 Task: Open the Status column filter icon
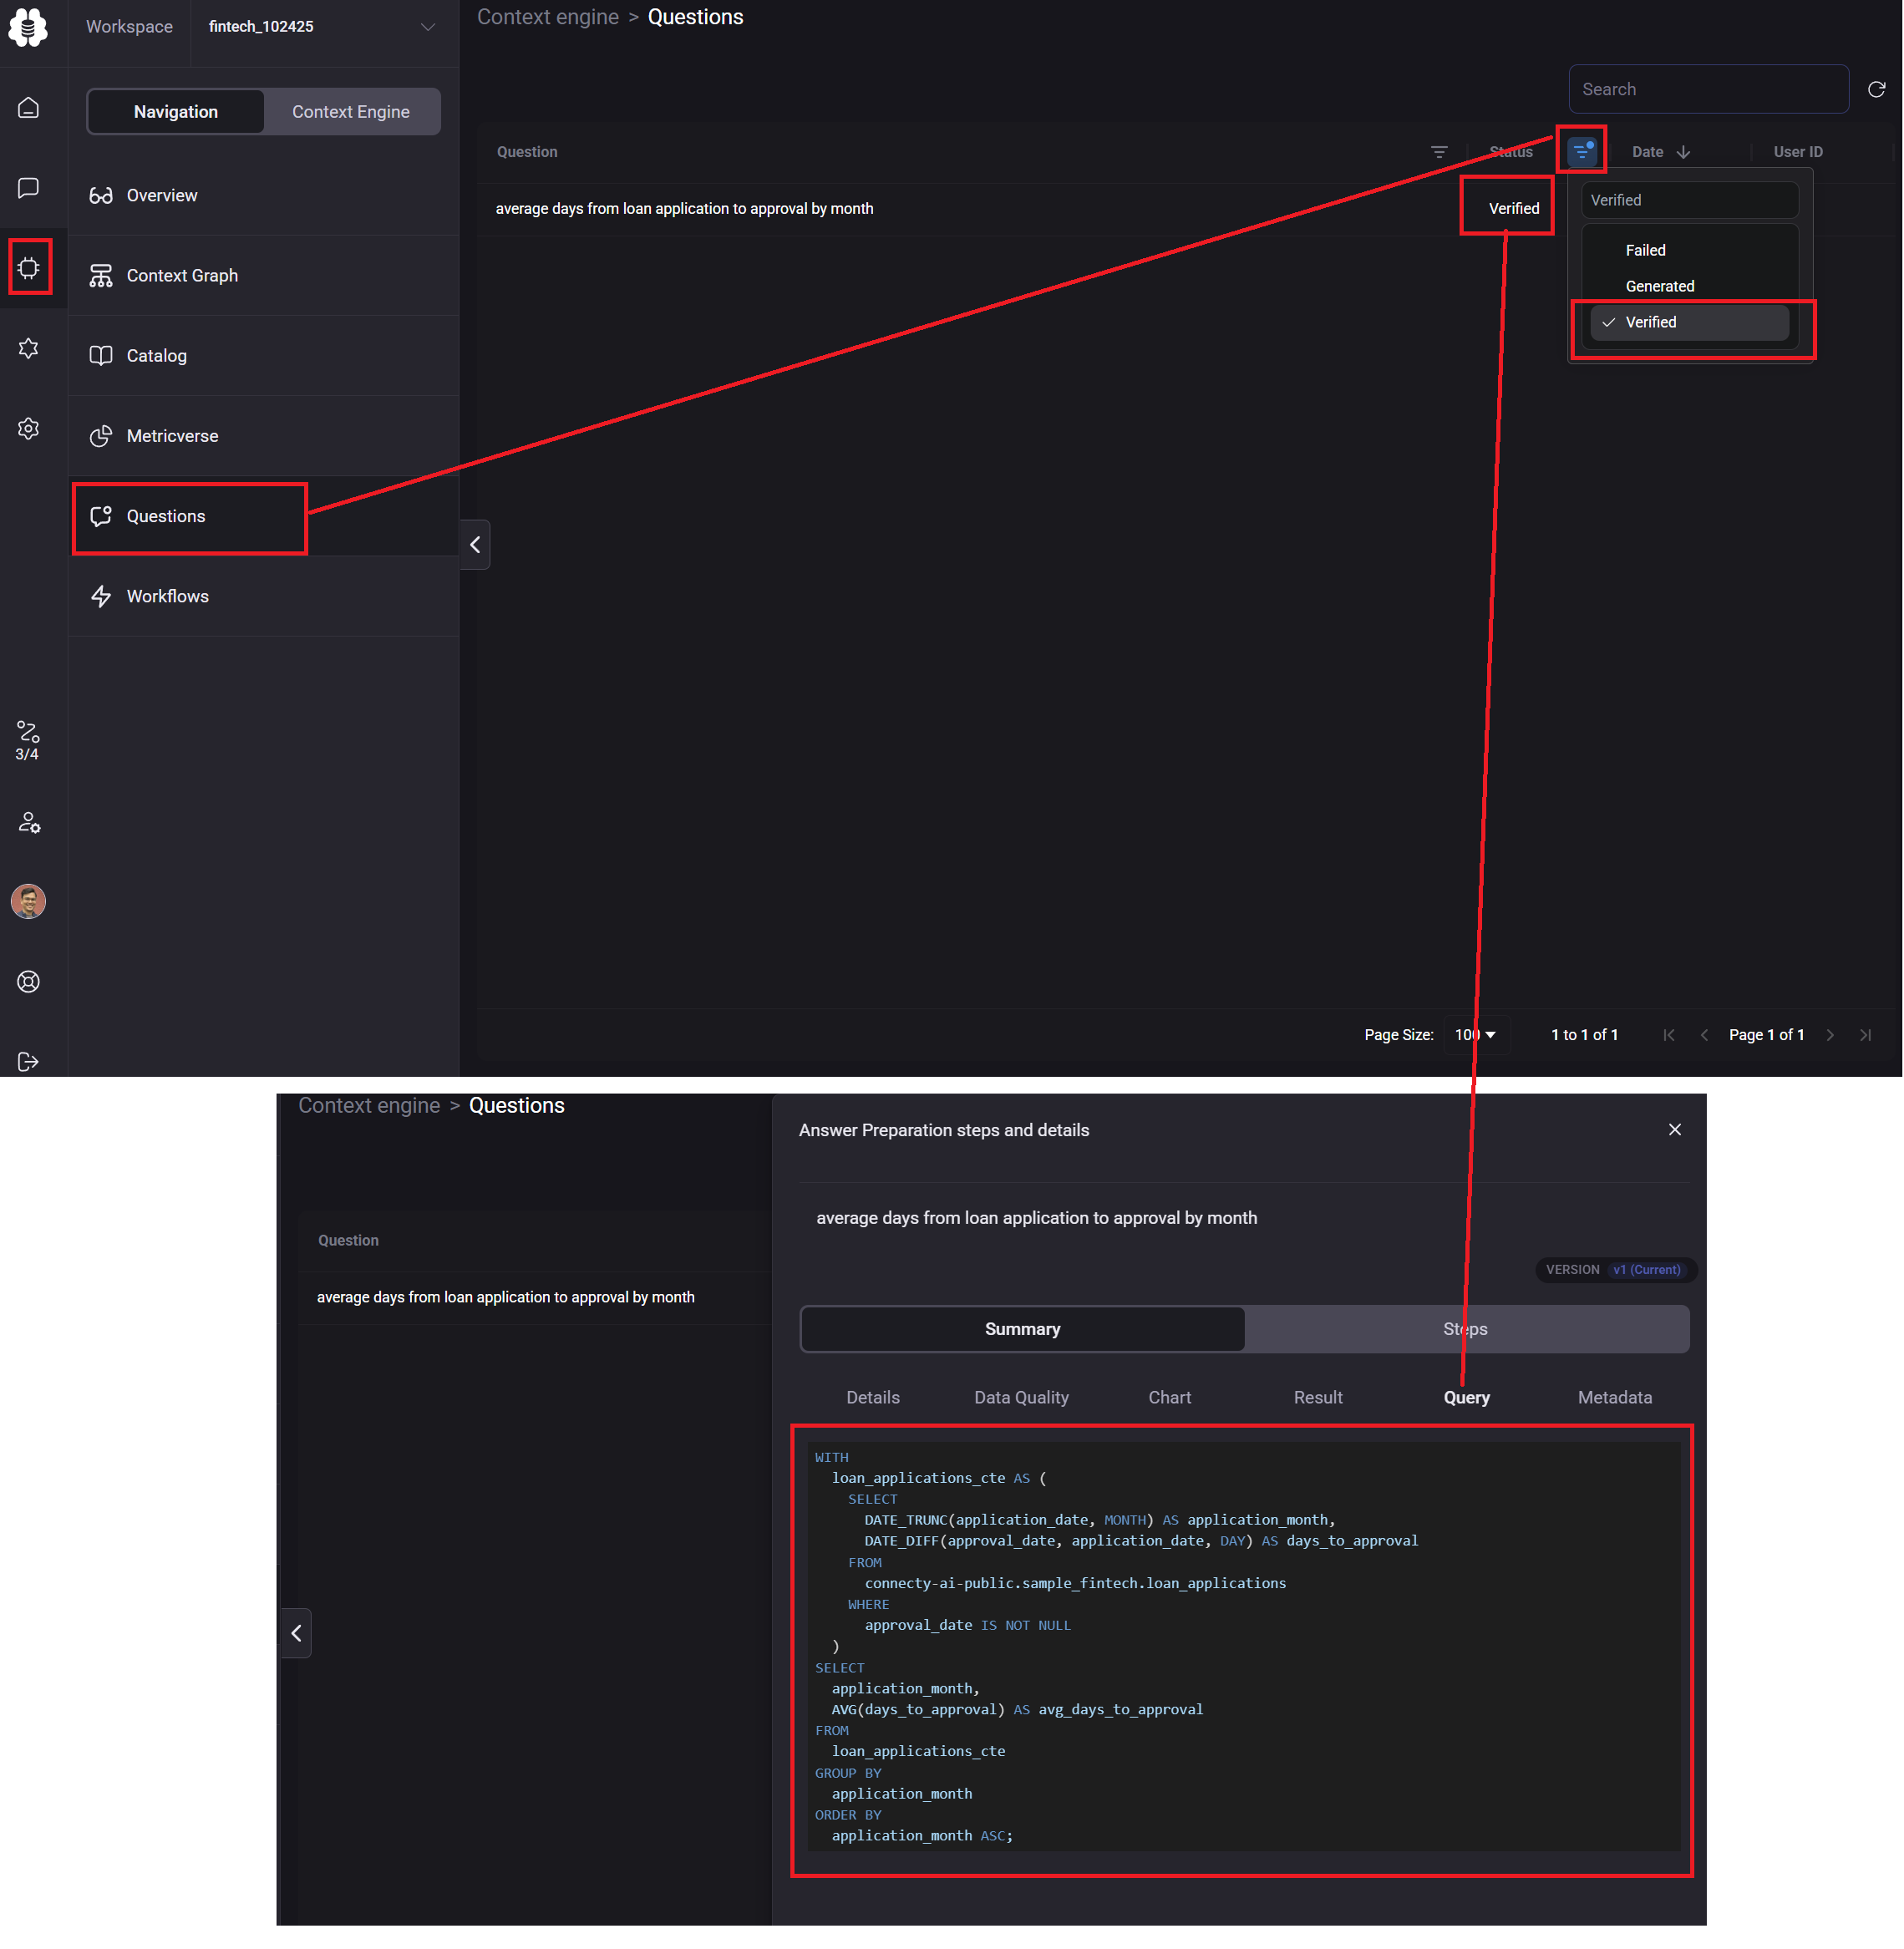[1581, 151]
